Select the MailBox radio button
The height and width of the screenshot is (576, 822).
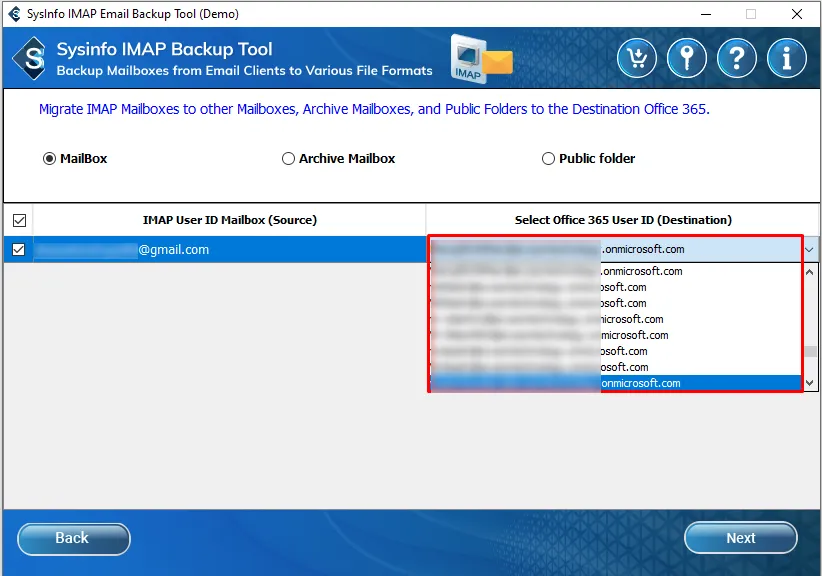click(50, 159)
